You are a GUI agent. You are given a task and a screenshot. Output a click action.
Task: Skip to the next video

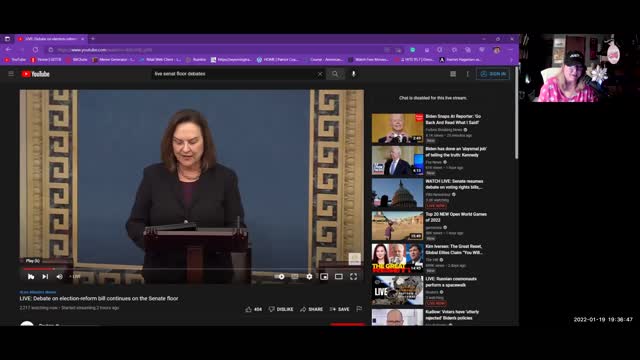tap(45, 277)
